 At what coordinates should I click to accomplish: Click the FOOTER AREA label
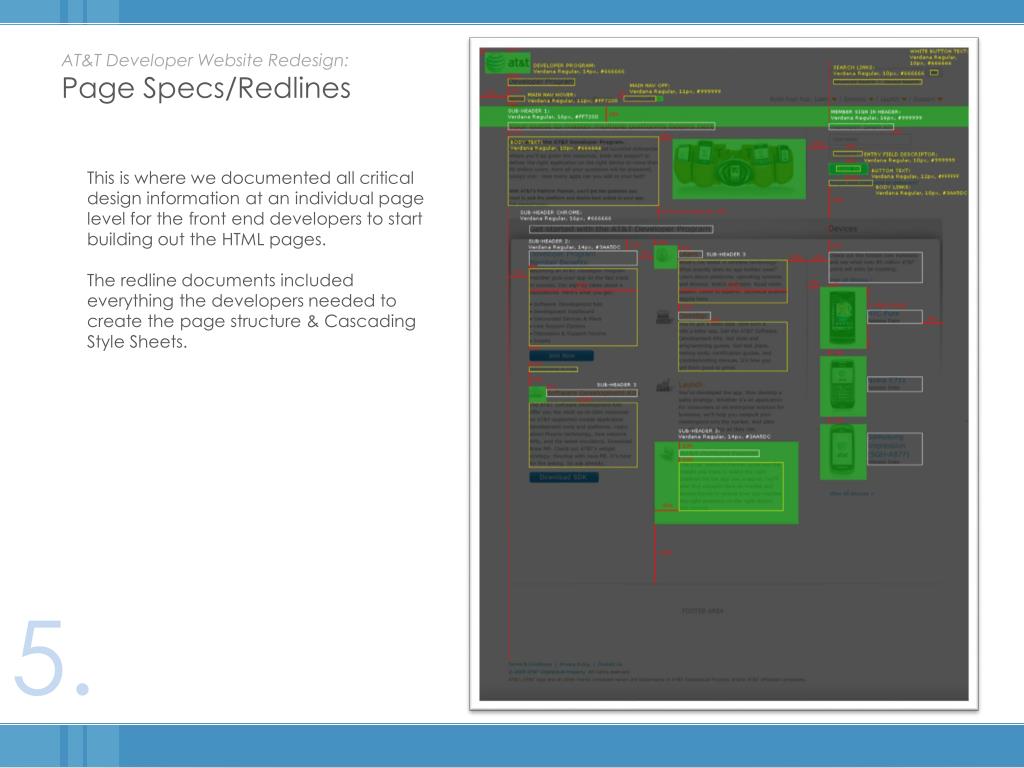(703, 611)
